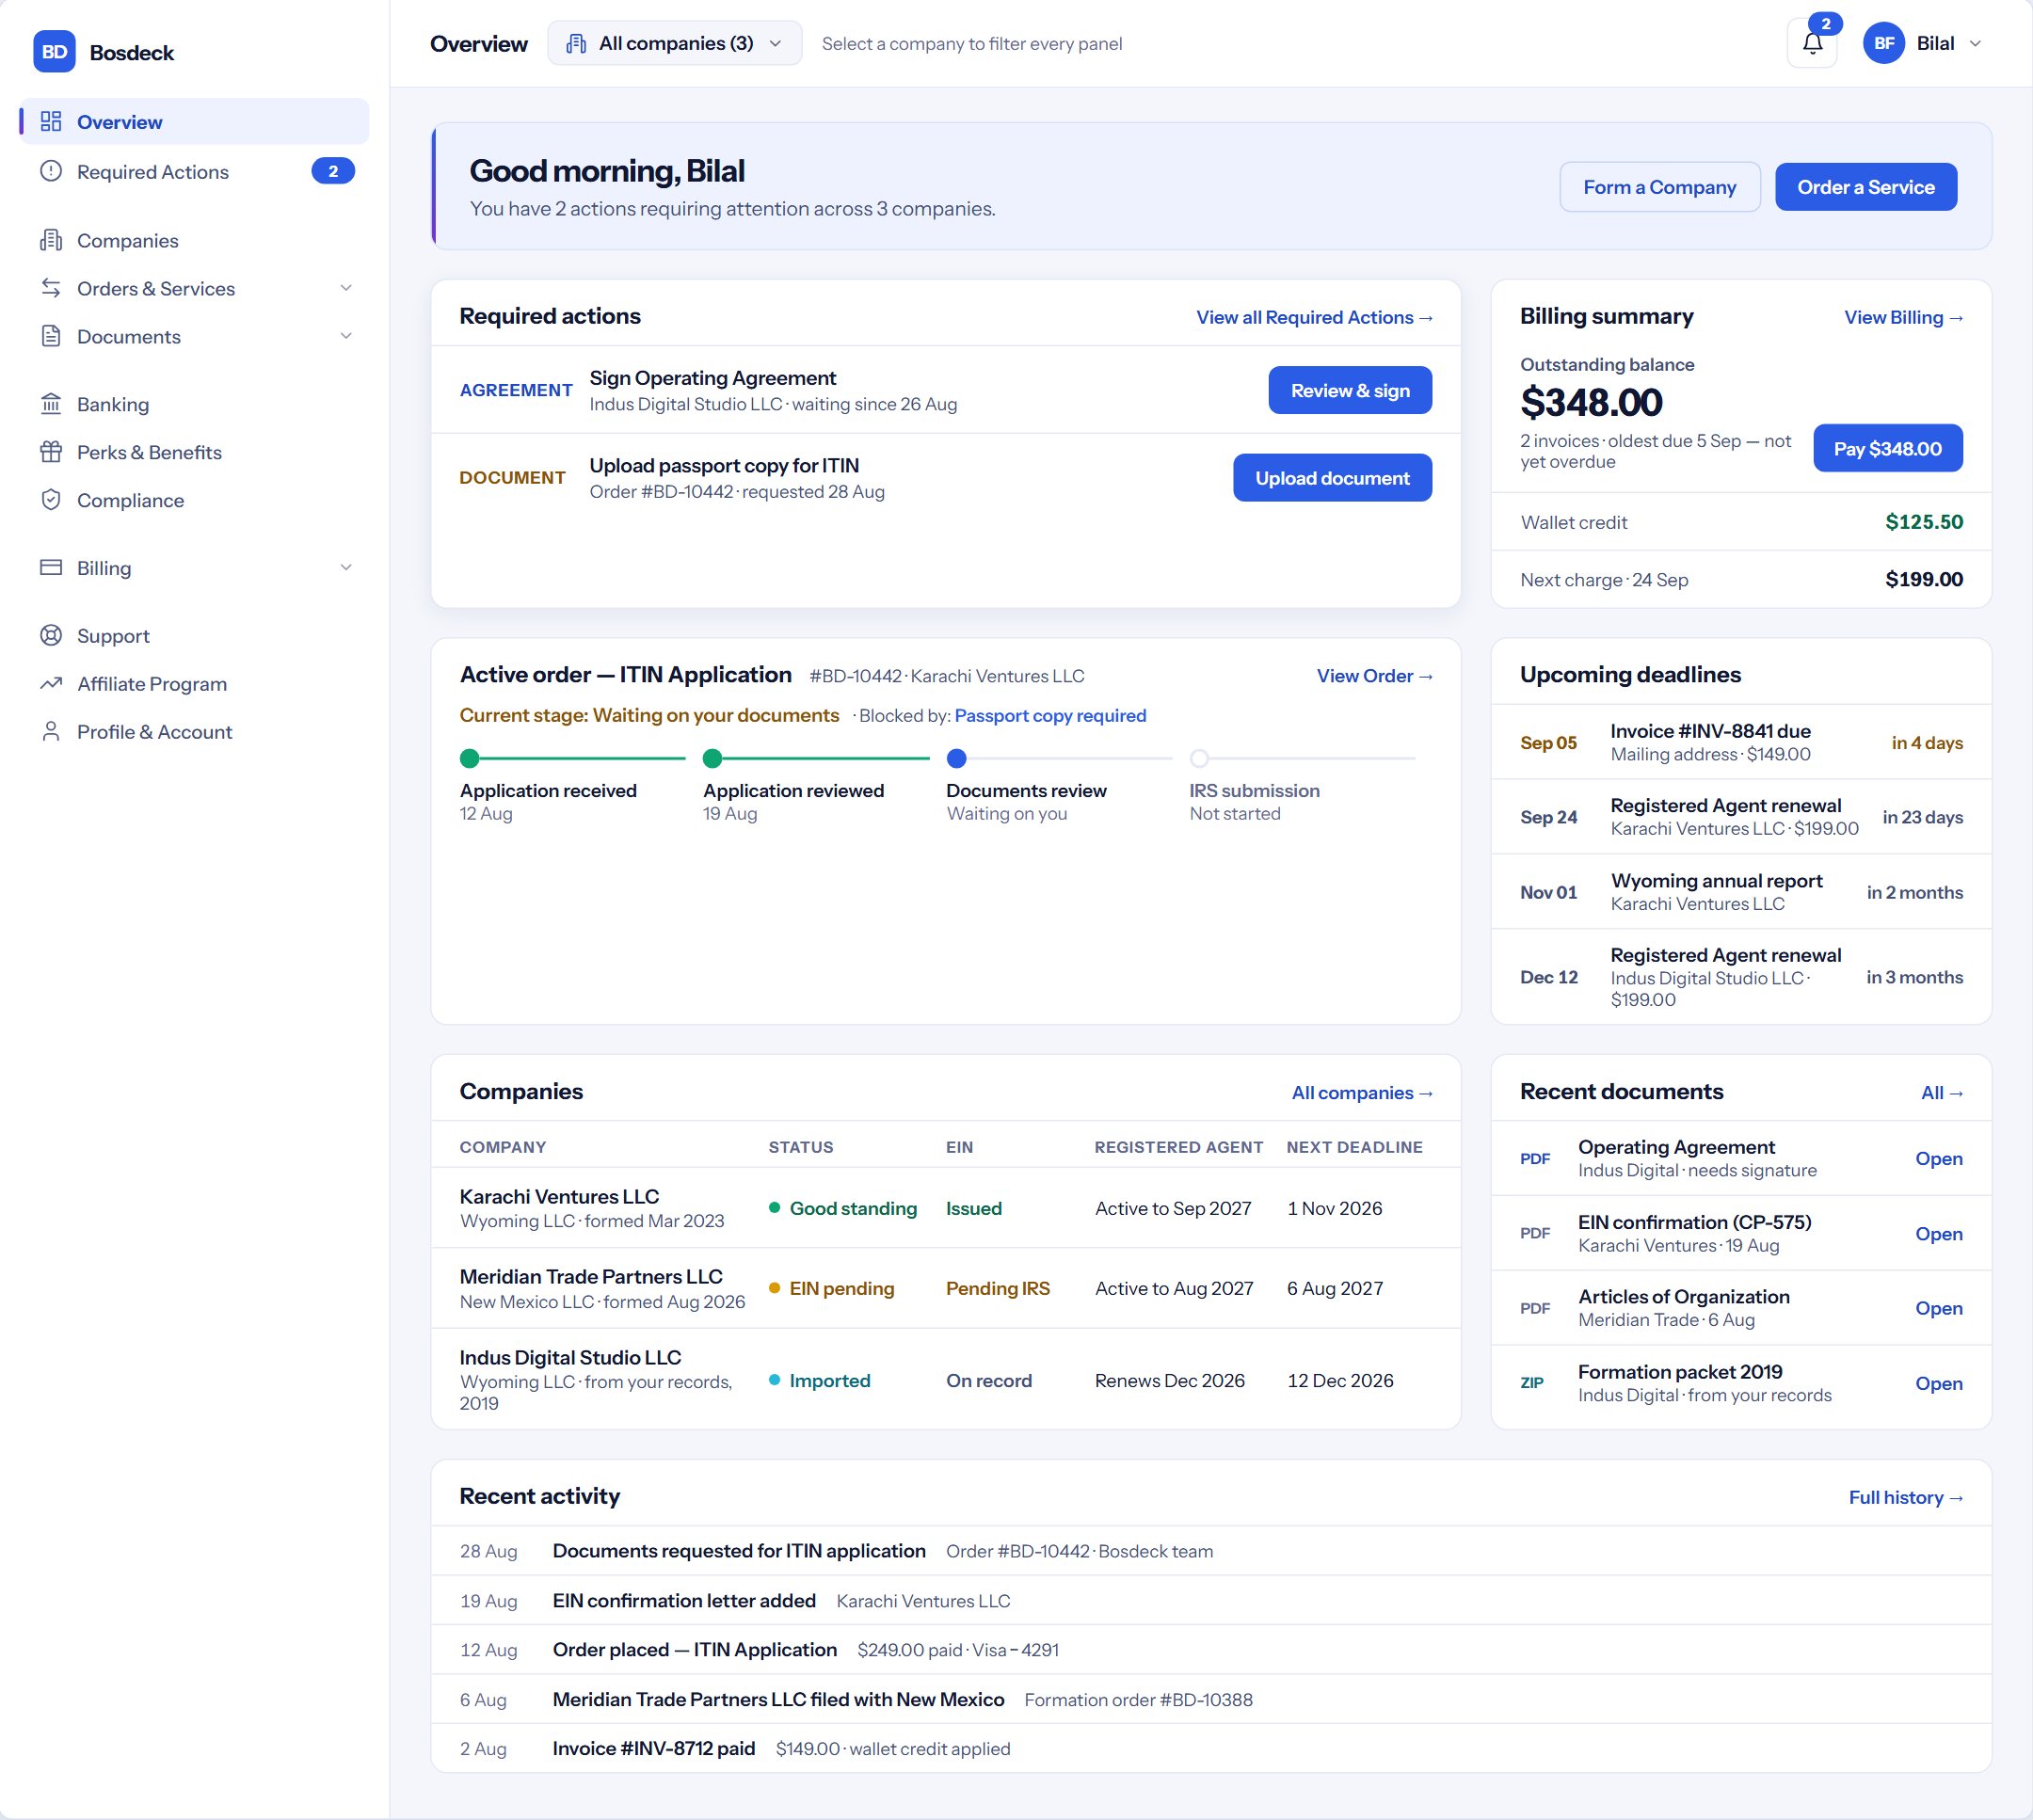Click the Documents file icon in sidebar
The width and height of the screenshot is (2033, 1820).
pos(51,336)
